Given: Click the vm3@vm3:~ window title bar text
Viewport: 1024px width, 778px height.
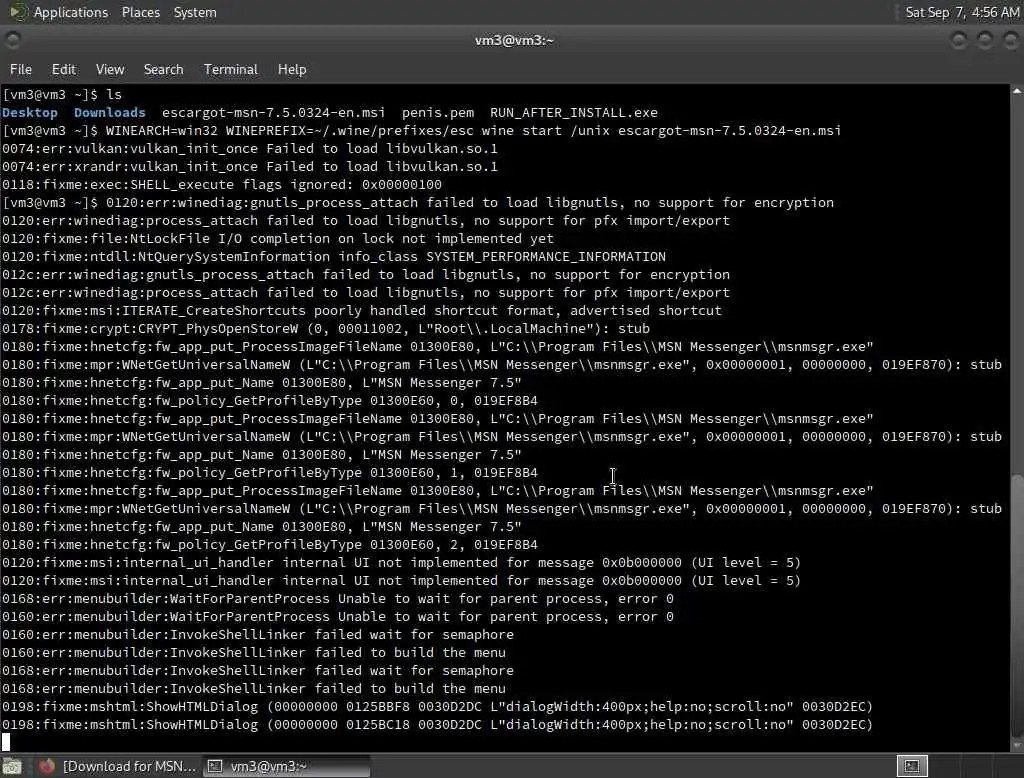Looking at the screenshot, I should pos(514,41).
